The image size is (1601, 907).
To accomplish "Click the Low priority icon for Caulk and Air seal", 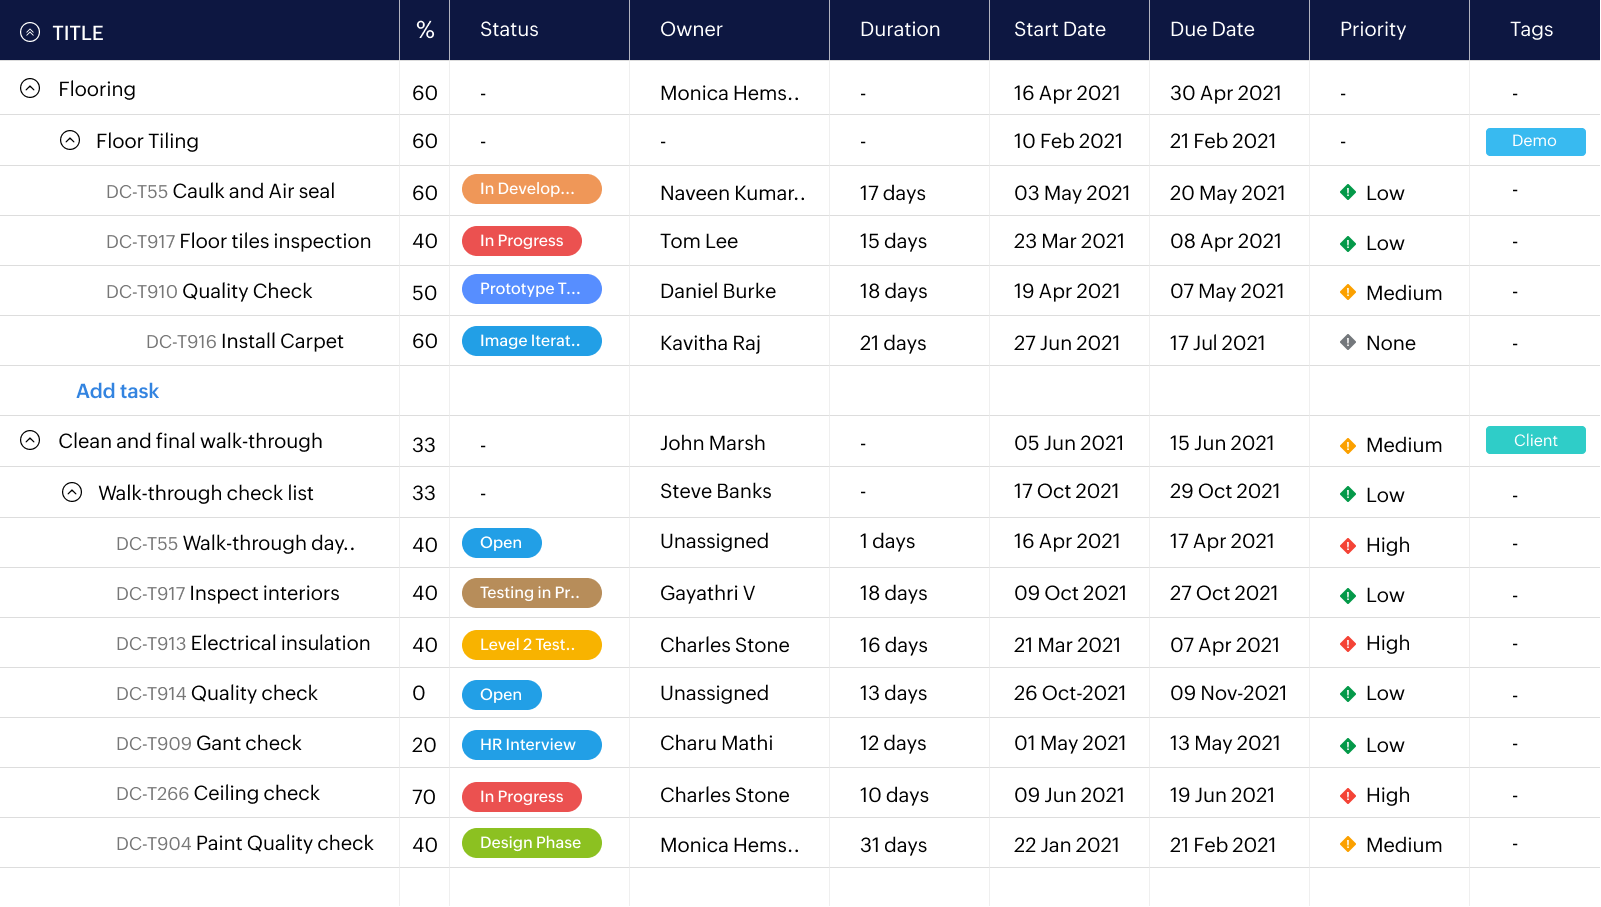I will [x=1348, y=192].
